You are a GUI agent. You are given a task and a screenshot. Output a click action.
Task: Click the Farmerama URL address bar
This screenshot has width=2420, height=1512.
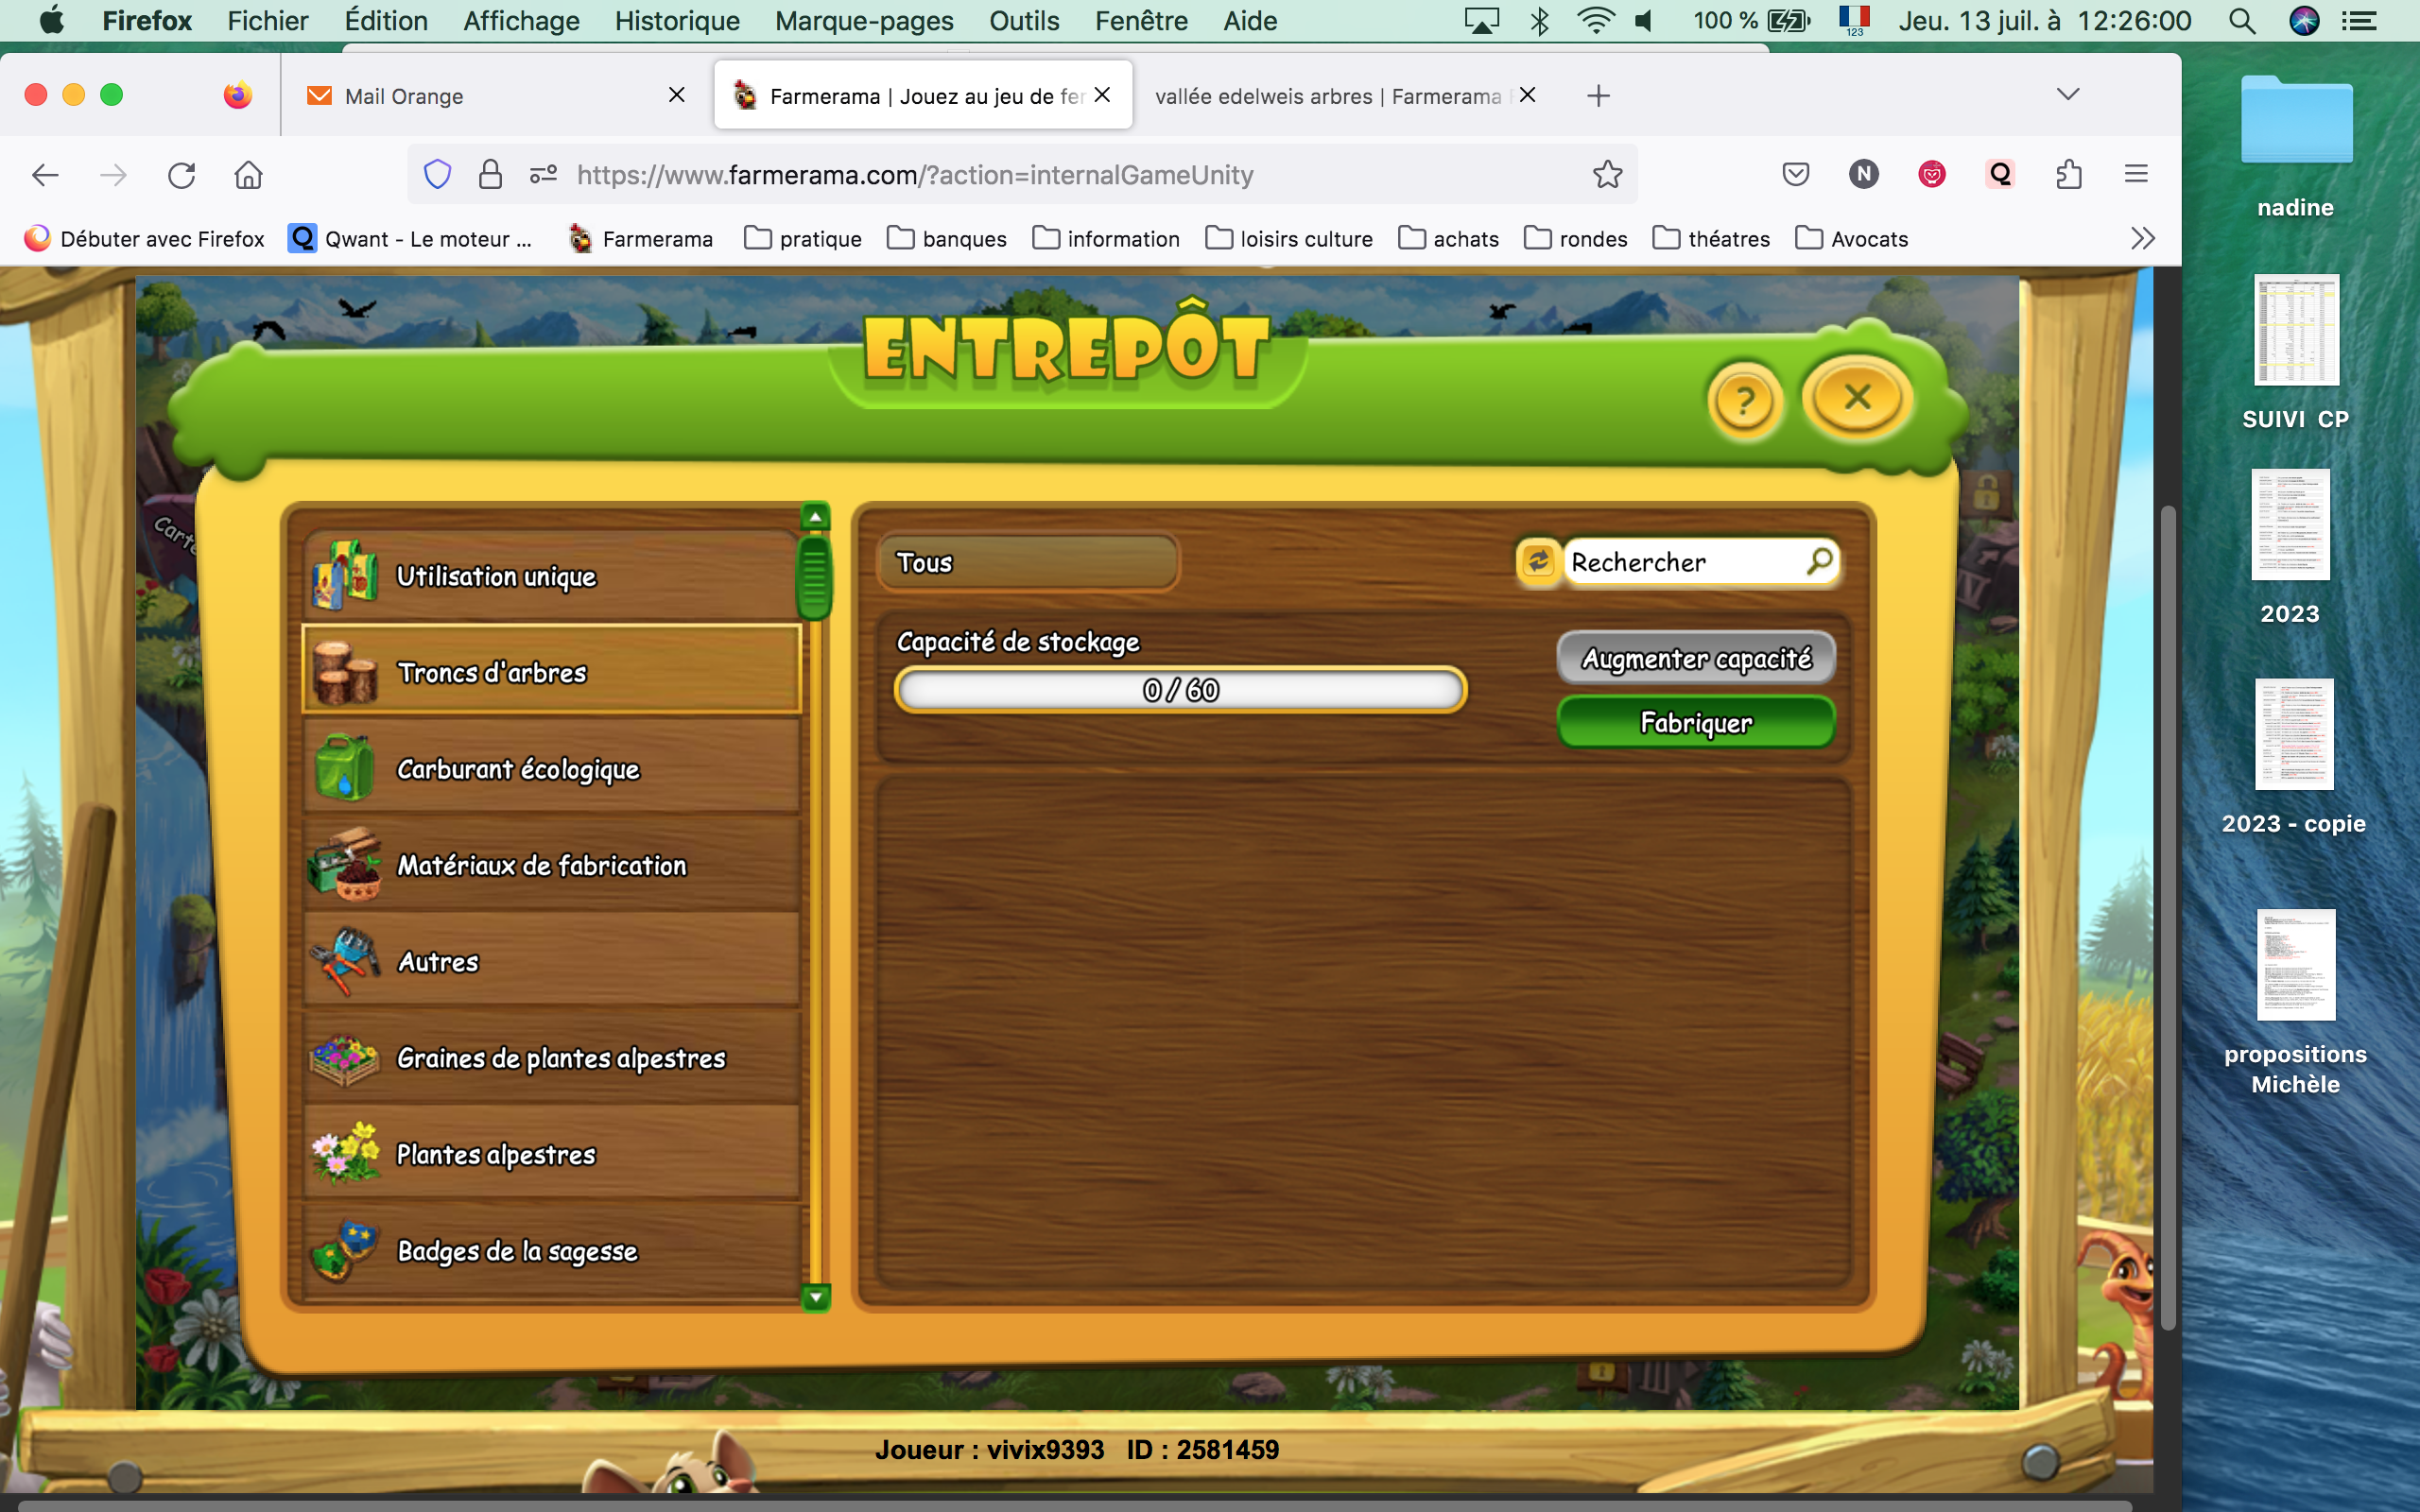(x=1022, y=175)
